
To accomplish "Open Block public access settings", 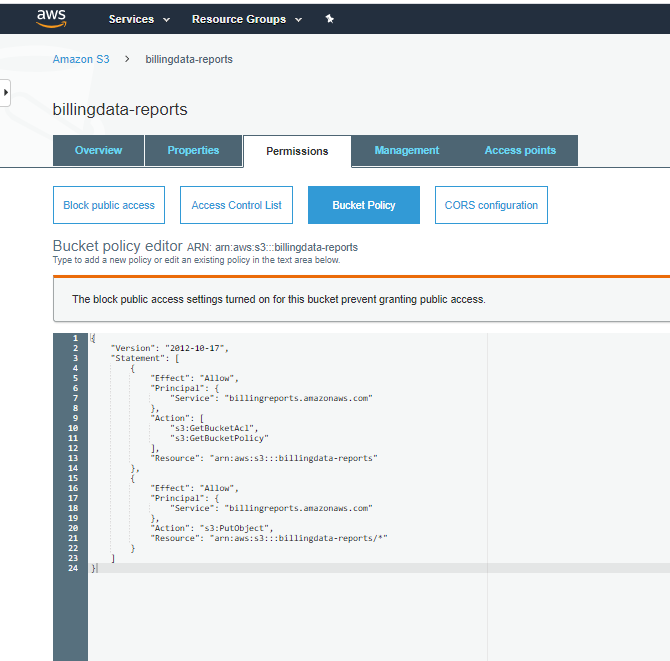I will [x=109, y=205].
